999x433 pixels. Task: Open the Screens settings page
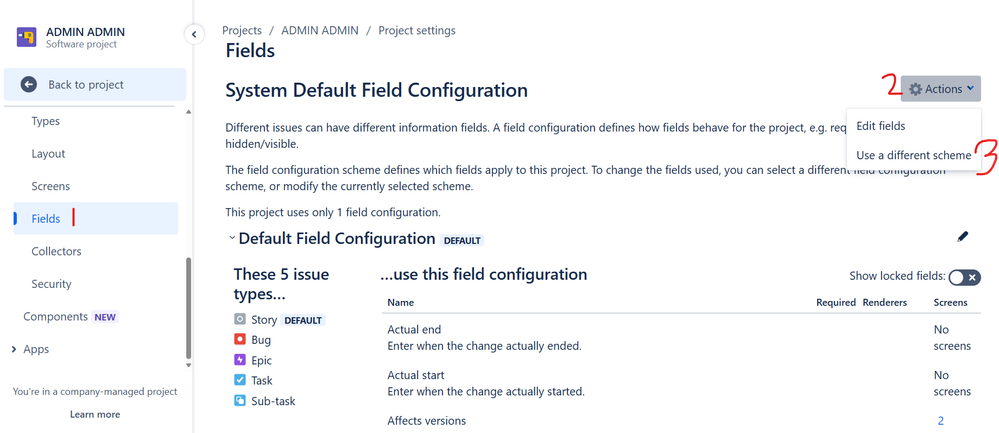pos(50,186)
